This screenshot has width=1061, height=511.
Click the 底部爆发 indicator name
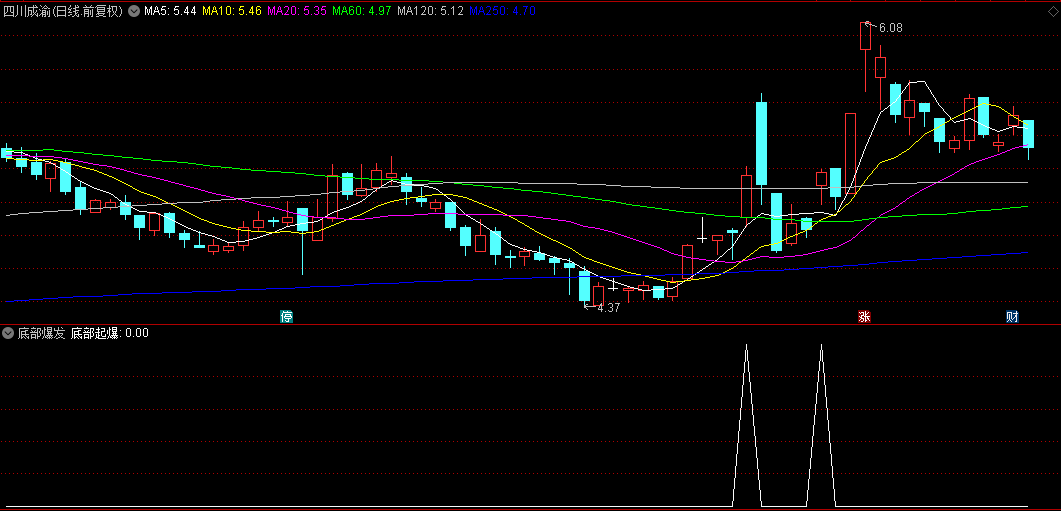pyautogui.click(x=41, y=332)
